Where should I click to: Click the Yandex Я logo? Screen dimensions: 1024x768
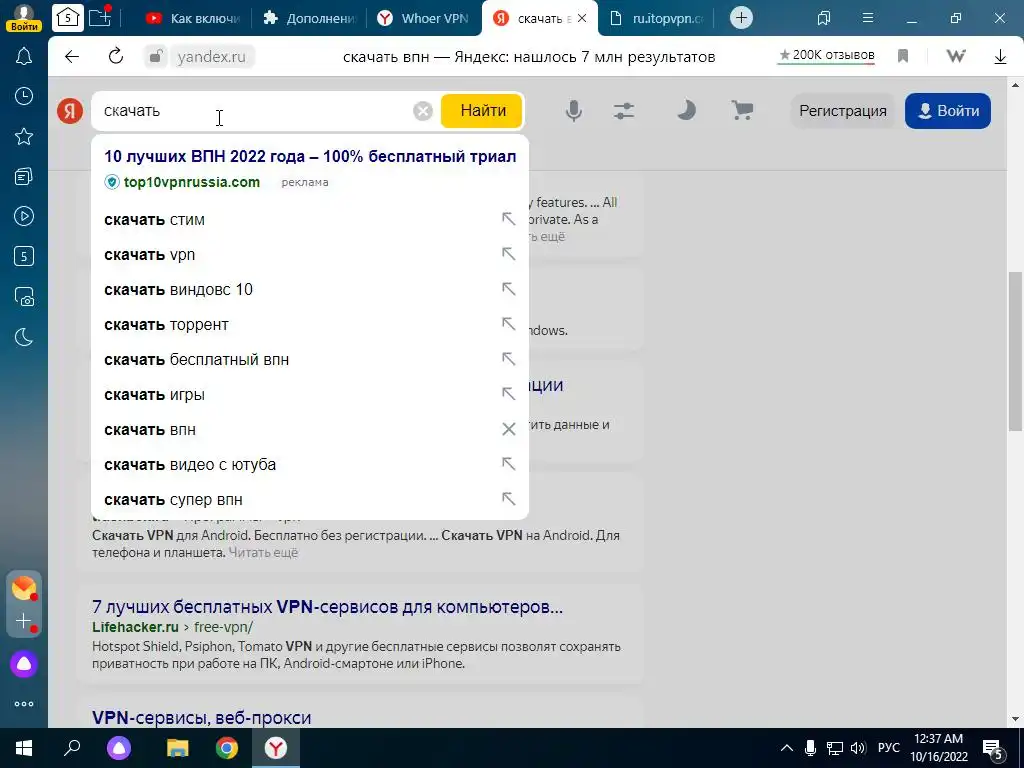(x=70, y=110)
